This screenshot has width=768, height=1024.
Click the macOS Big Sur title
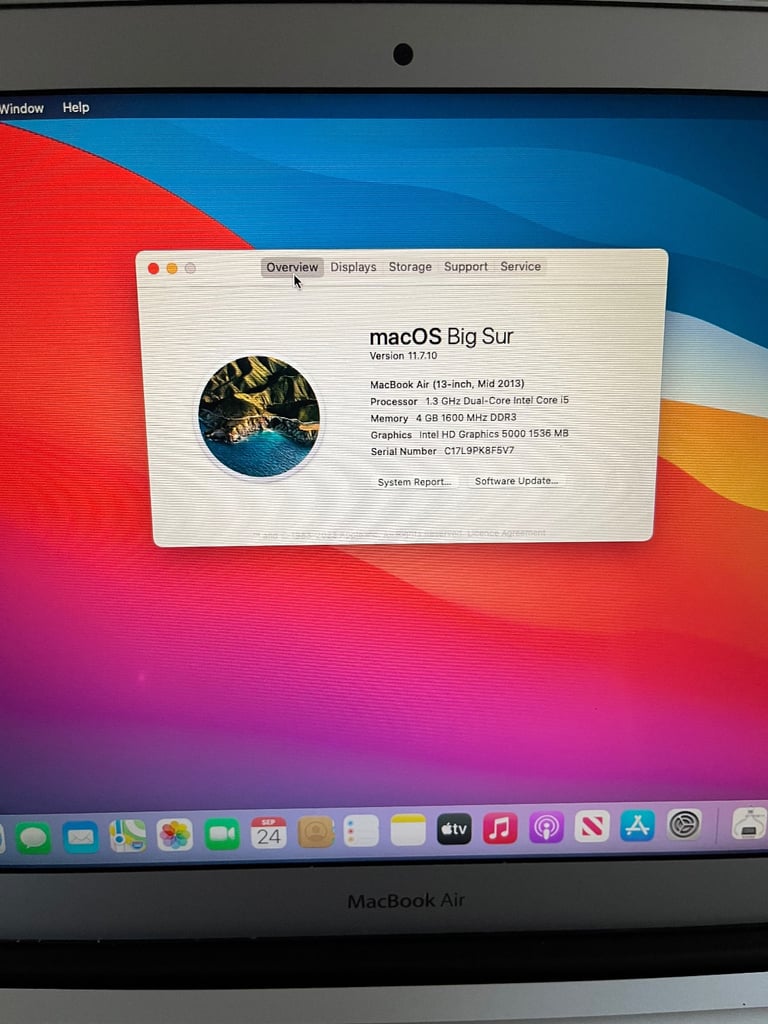point(441,337)
